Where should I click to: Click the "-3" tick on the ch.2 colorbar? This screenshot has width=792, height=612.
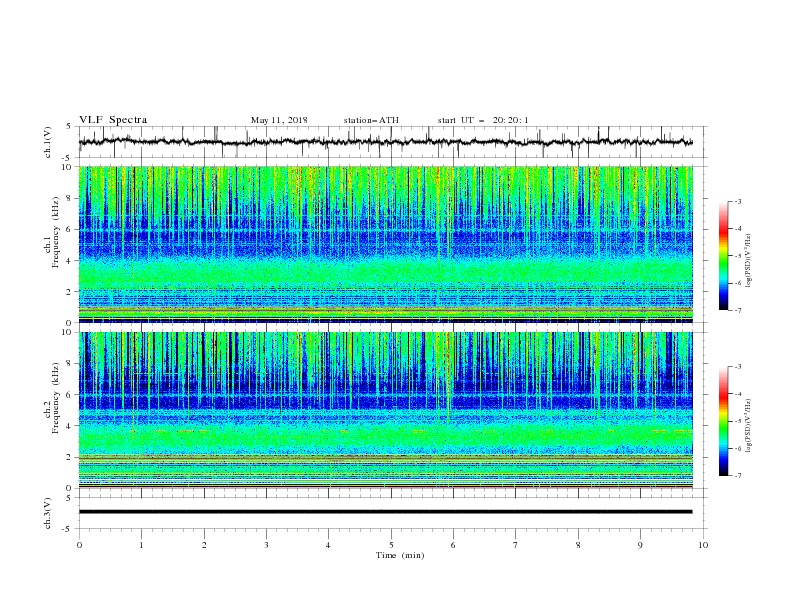pos(737,367)
